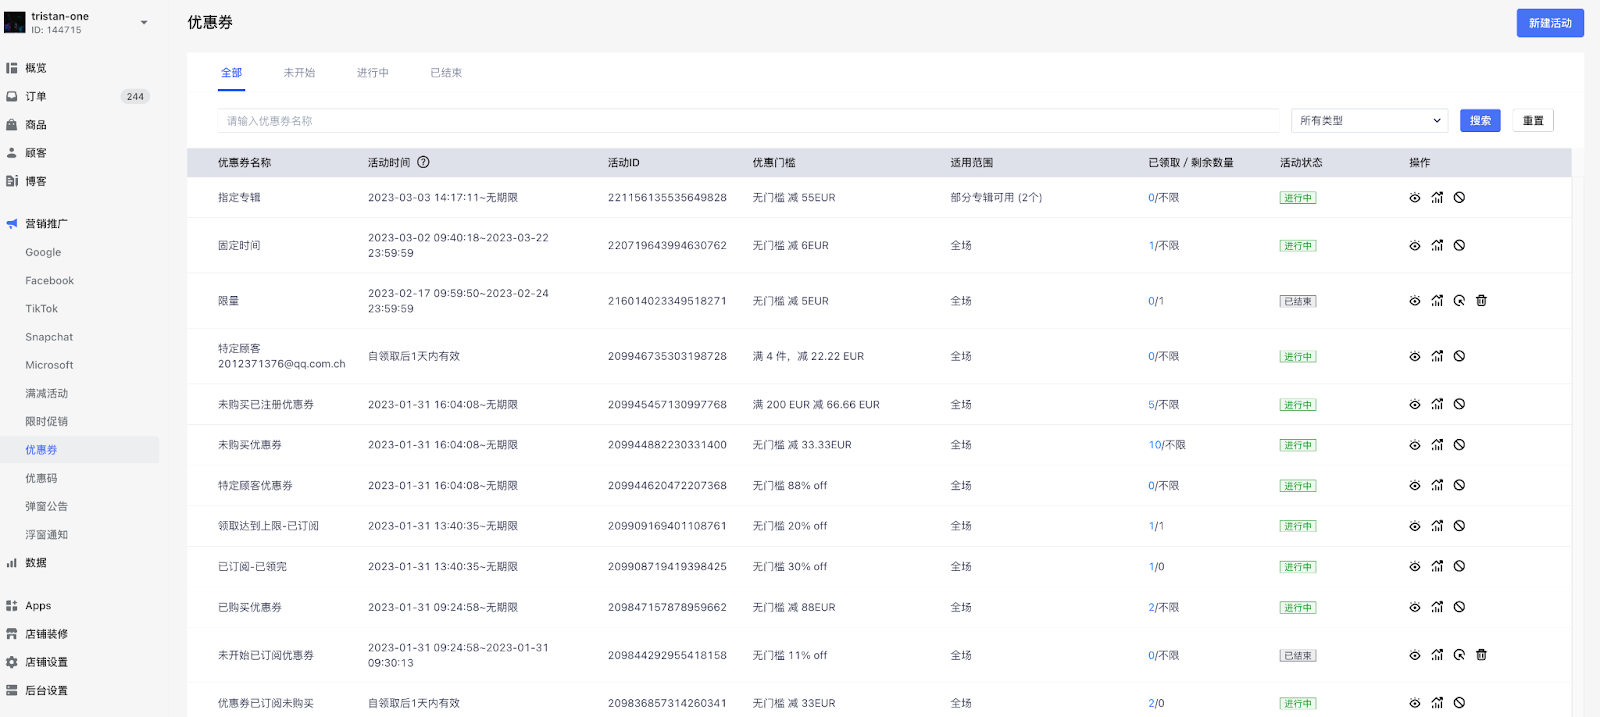Screen dimensions: 1600x717
Task: View the 已购买优惠券 coupon with eye icon
Action: click(x=1415, y=608)
